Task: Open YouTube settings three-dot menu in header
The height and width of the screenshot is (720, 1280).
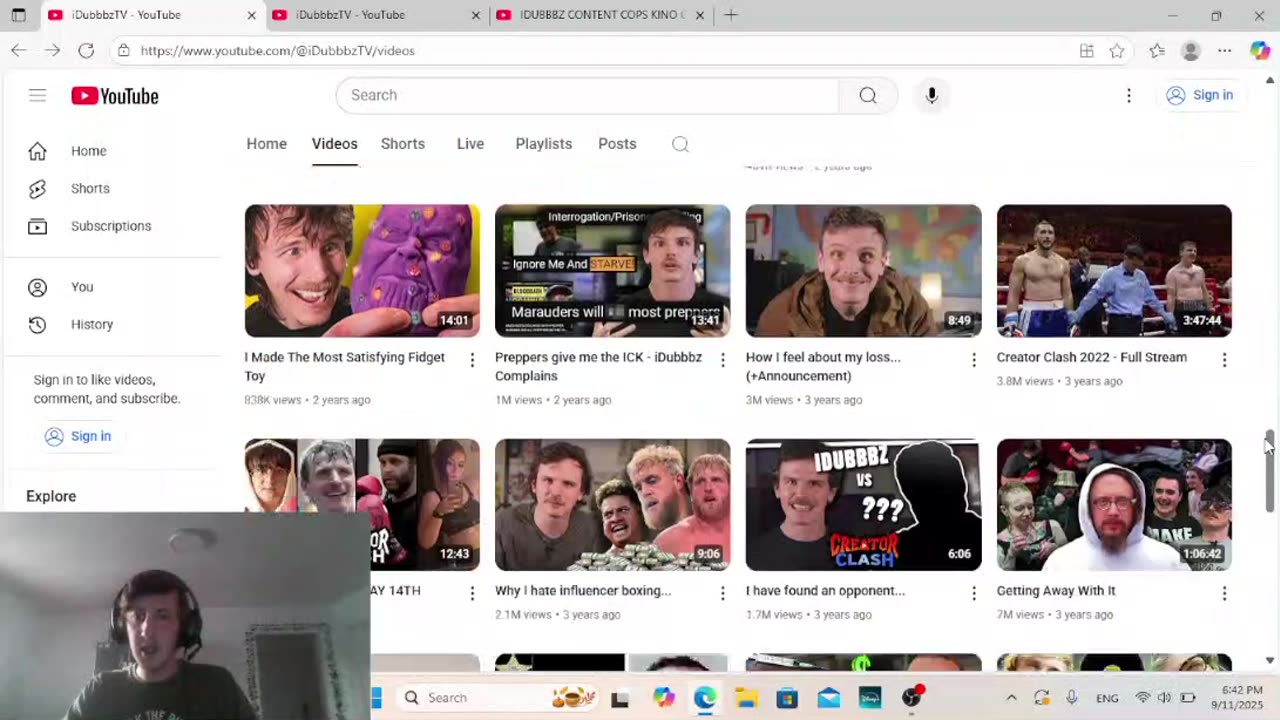Action: (1129, 95)
